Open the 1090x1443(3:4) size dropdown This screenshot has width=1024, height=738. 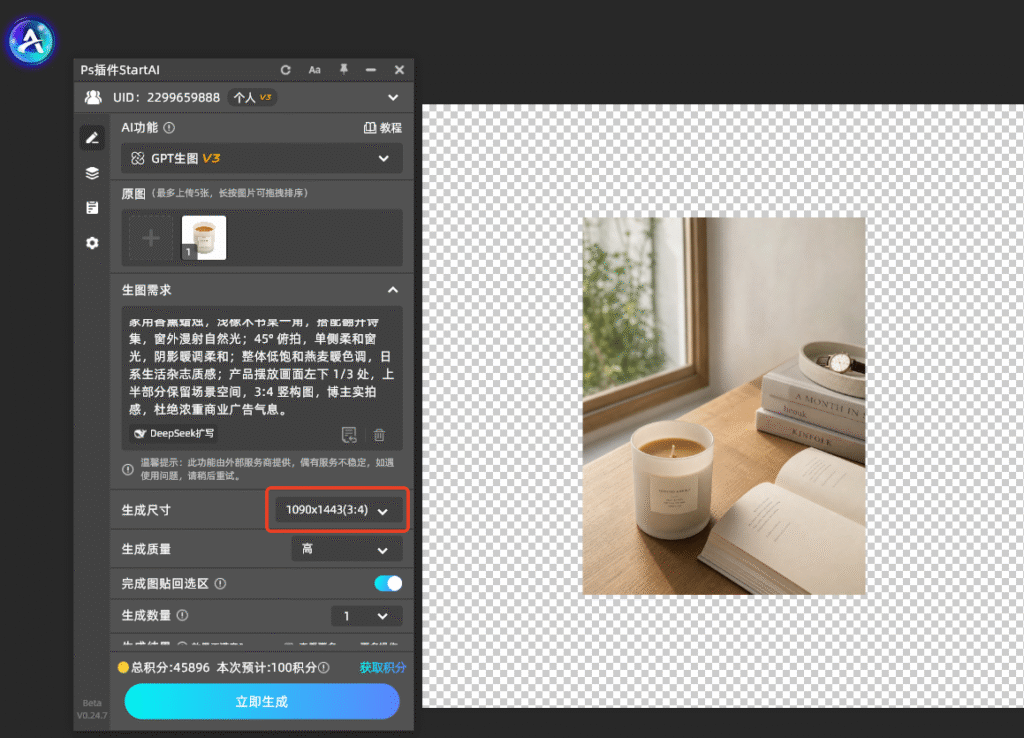[338, 510]
